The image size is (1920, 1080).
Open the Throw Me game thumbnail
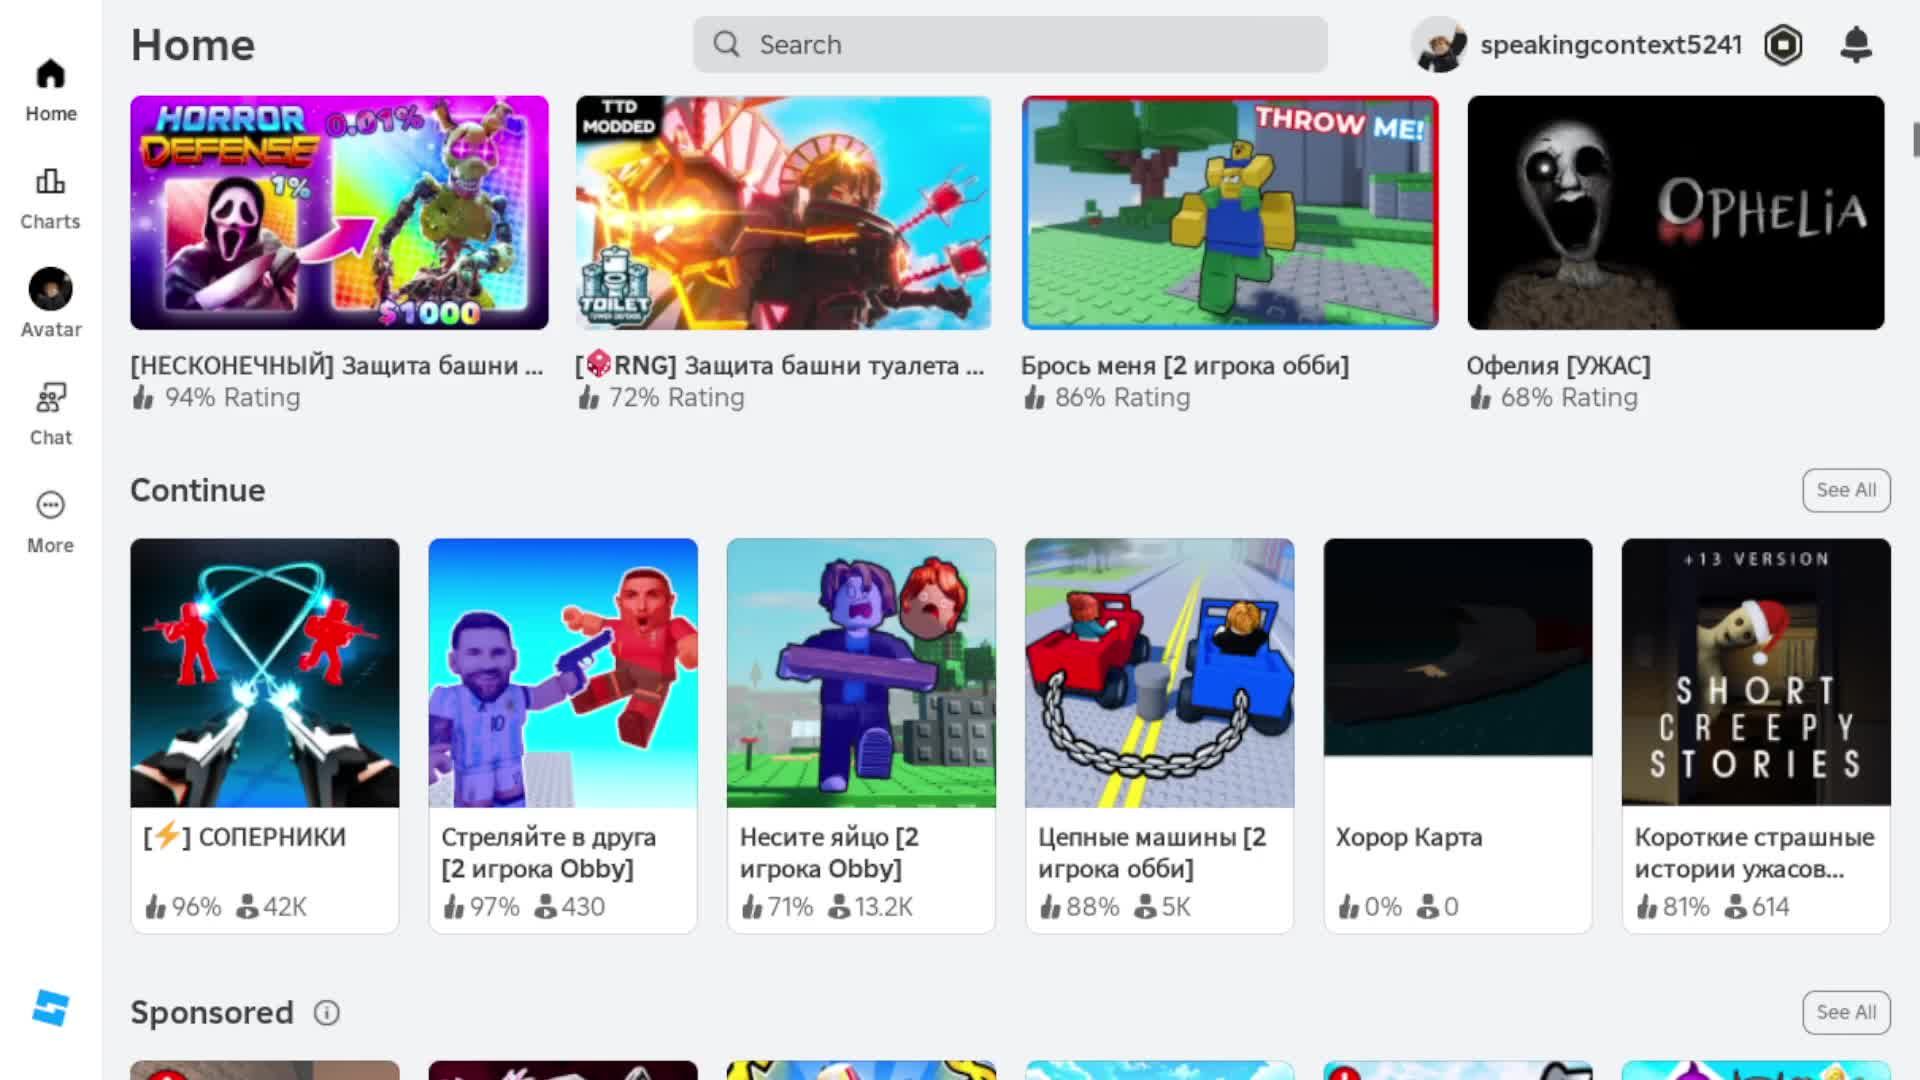click(x=1229, y=213)
